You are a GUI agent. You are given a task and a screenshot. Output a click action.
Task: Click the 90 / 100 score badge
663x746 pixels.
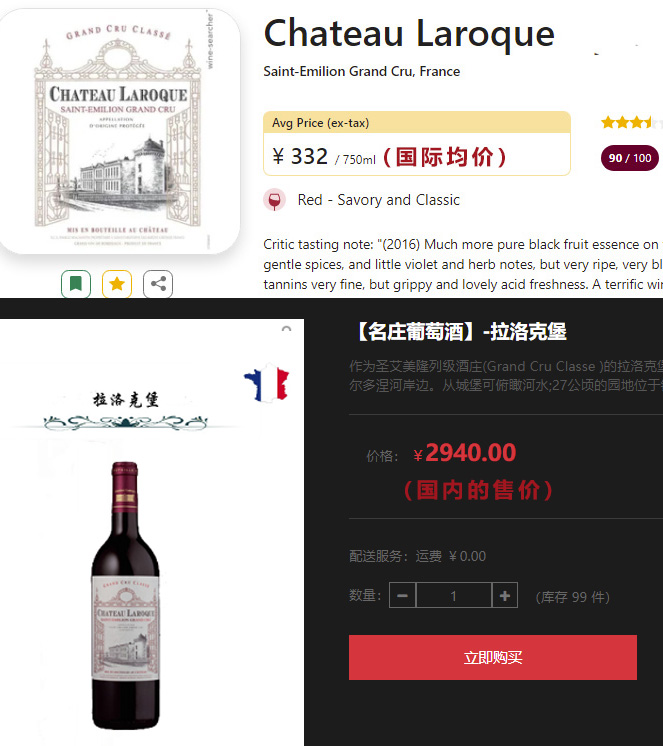tap(630, 158)
